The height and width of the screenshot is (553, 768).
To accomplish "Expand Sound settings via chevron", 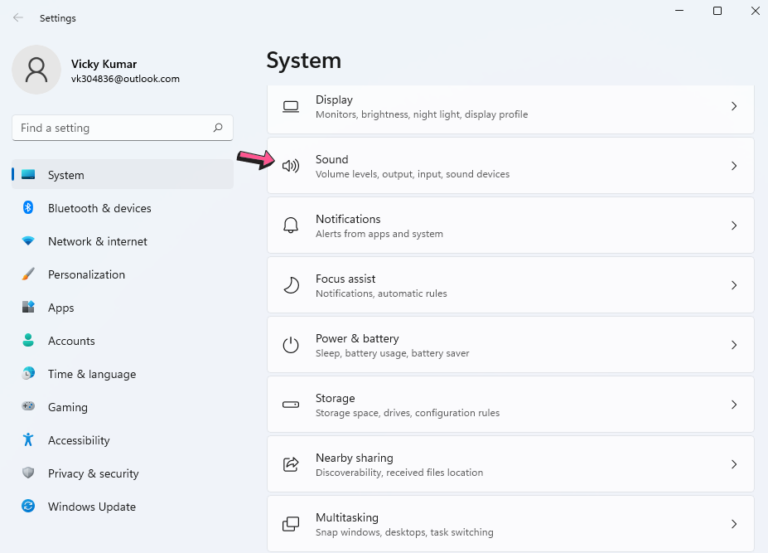I will click(734, 166).
